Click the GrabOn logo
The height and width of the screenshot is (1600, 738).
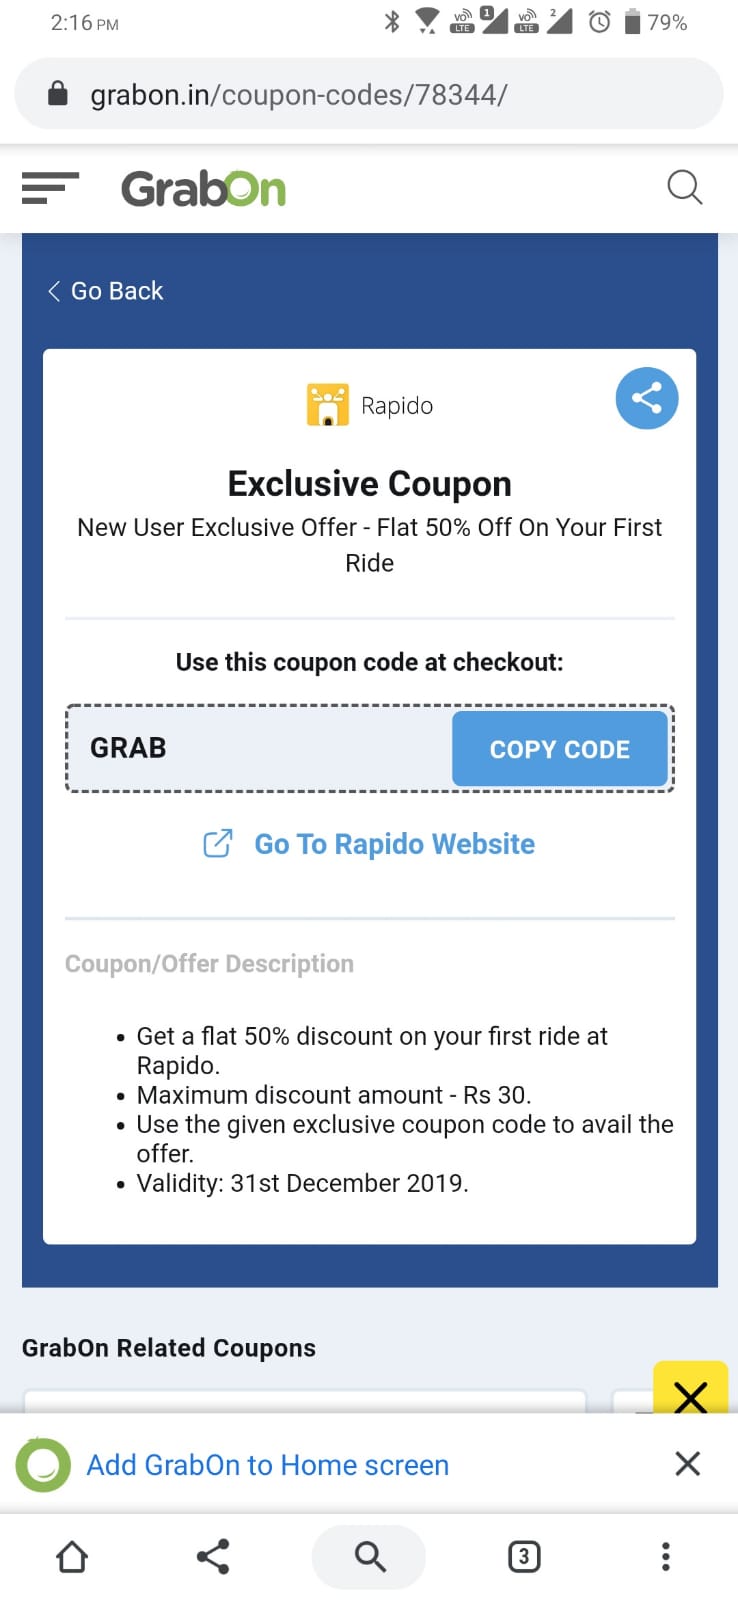[203, 188]
